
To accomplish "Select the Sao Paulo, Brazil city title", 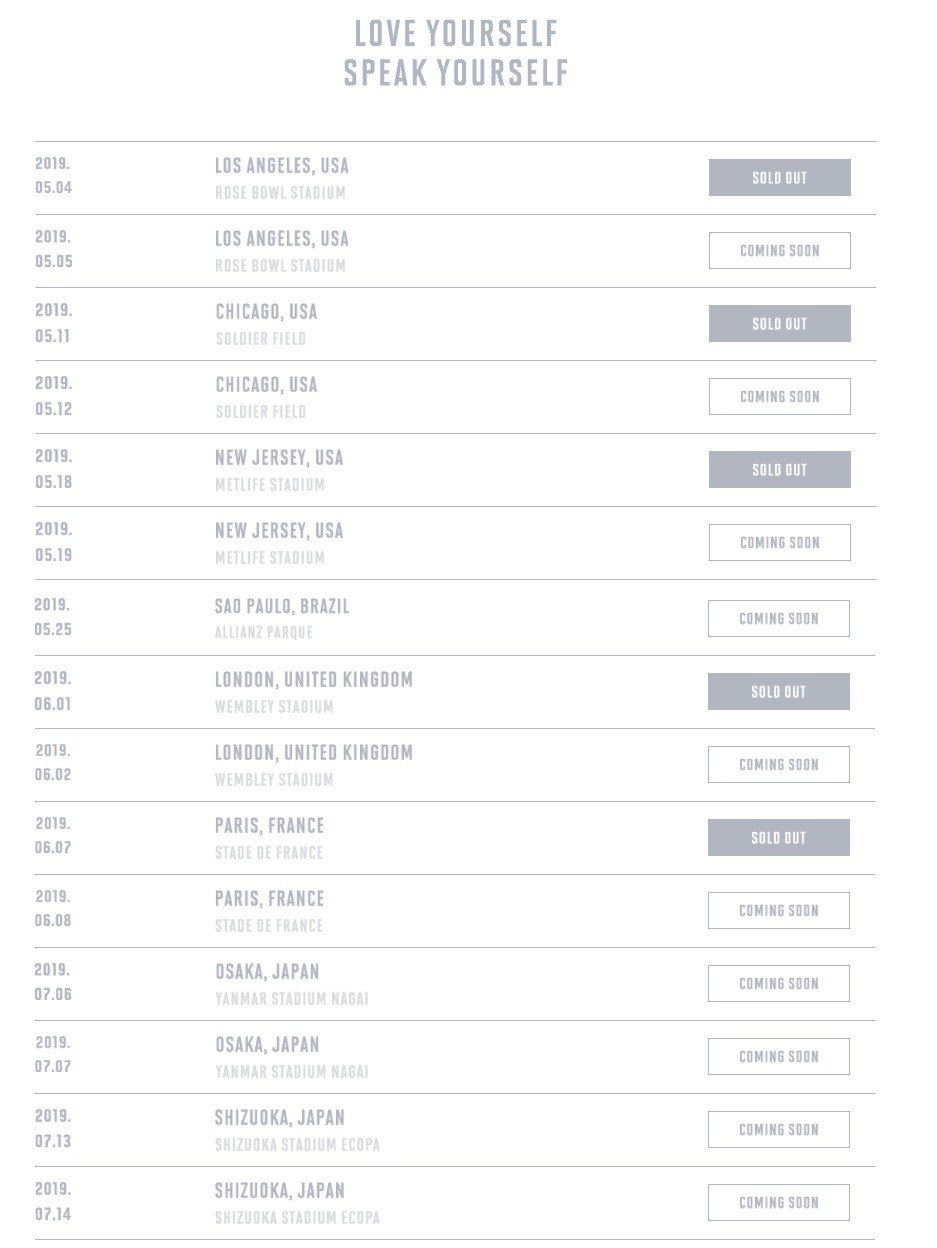I will click(x=282, y=606).
